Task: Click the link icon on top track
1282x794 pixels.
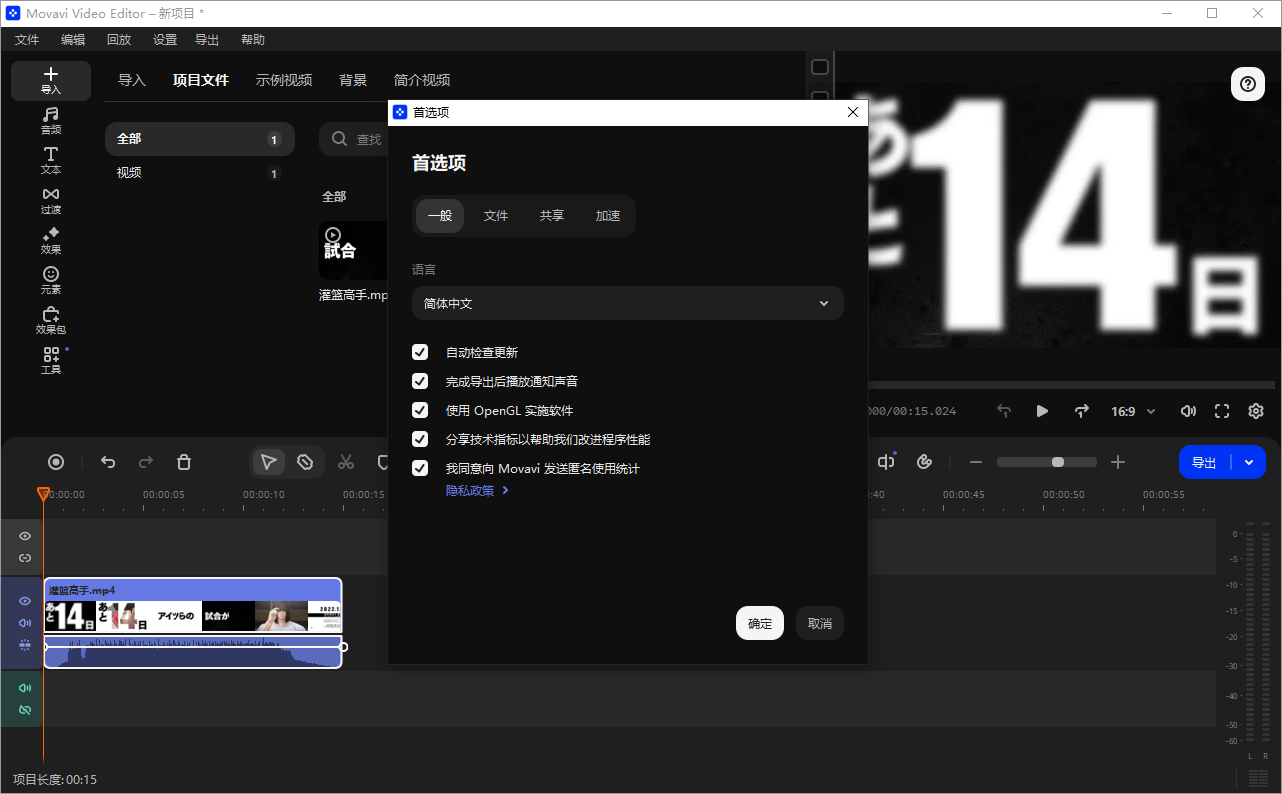Action: point(25,558)
